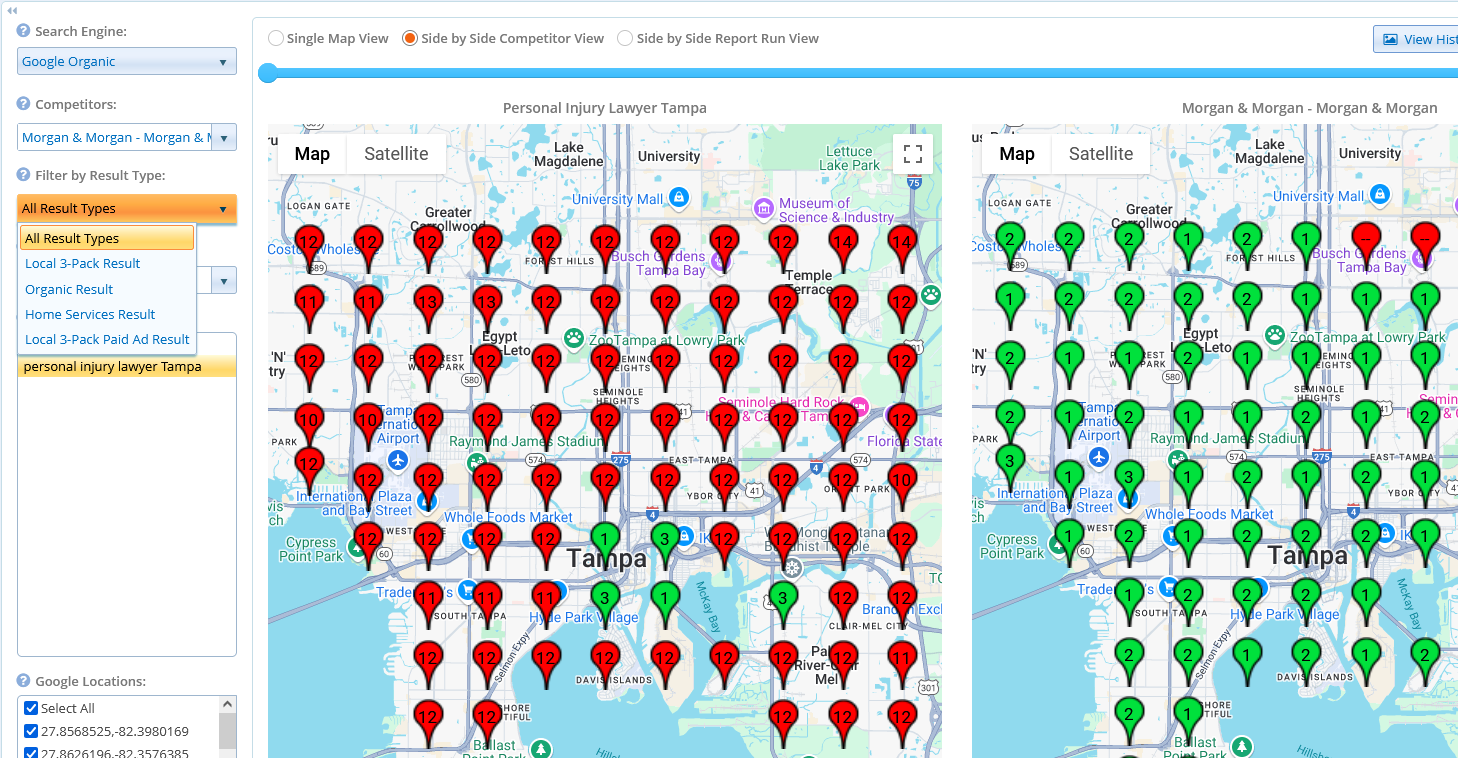Viewport: 1458px width, 758px height.
Task: Switch left map to Satellite view
Action: (396, 154)
